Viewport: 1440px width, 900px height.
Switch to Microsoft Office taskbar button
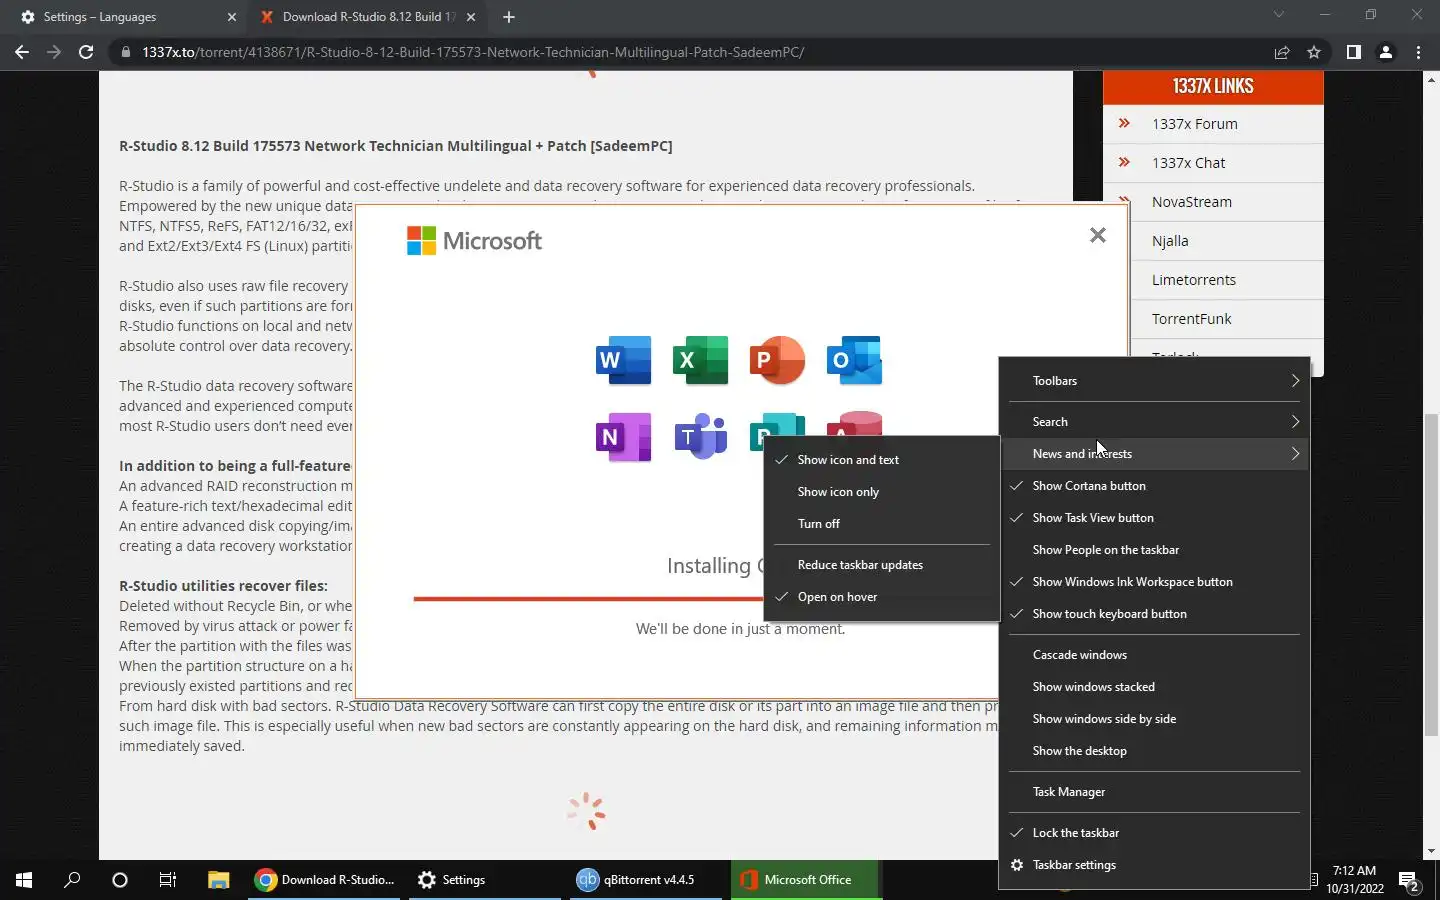806,880
